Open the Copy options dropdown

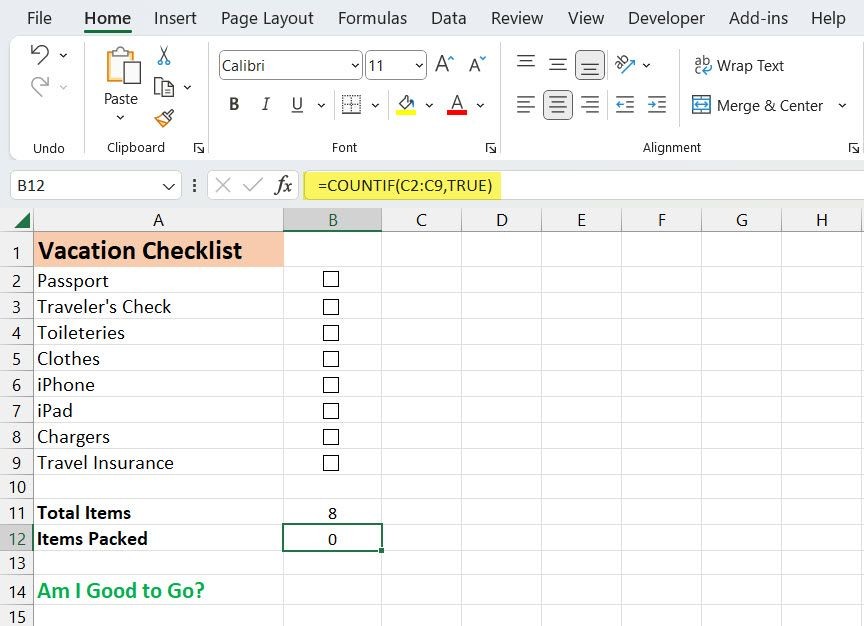[187, 87]
